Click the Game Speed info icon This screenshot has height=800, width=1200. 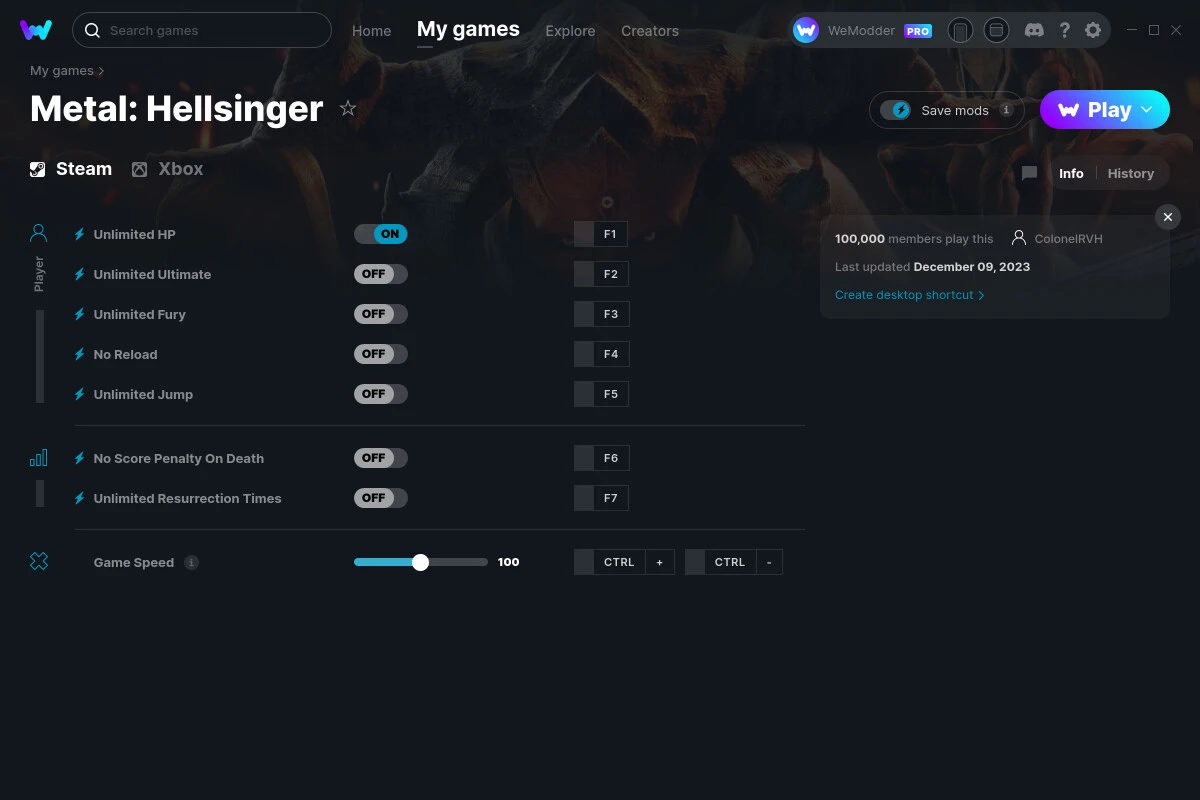coord(192,562)
